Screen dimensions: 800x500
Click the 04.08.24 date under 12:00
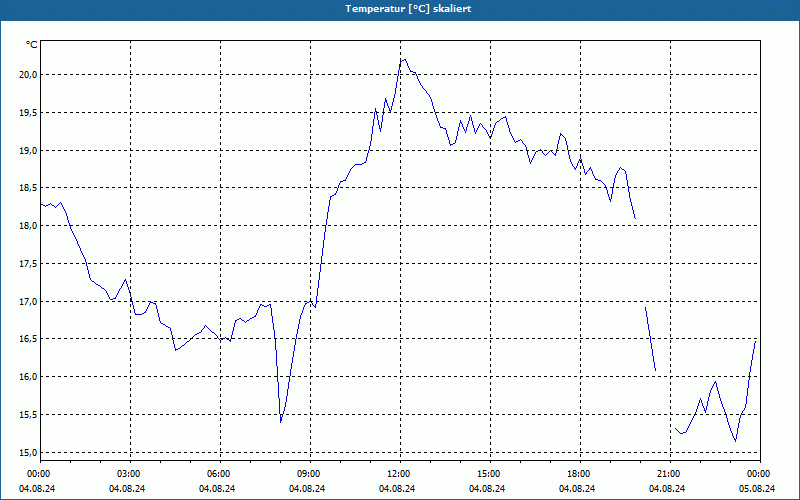[397, 489]
